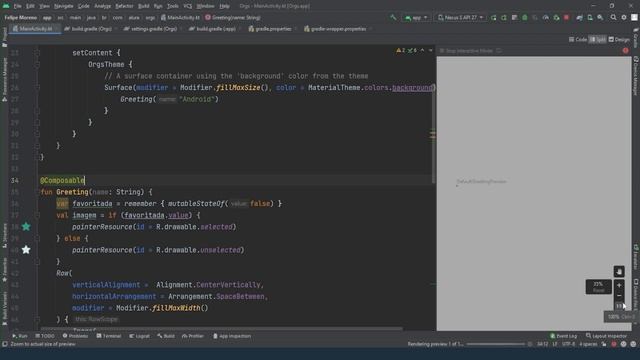Image resolution: width=640 pixels, height=360 pixels.
Task: Switch editor to Code view
Action: point(578,40)
